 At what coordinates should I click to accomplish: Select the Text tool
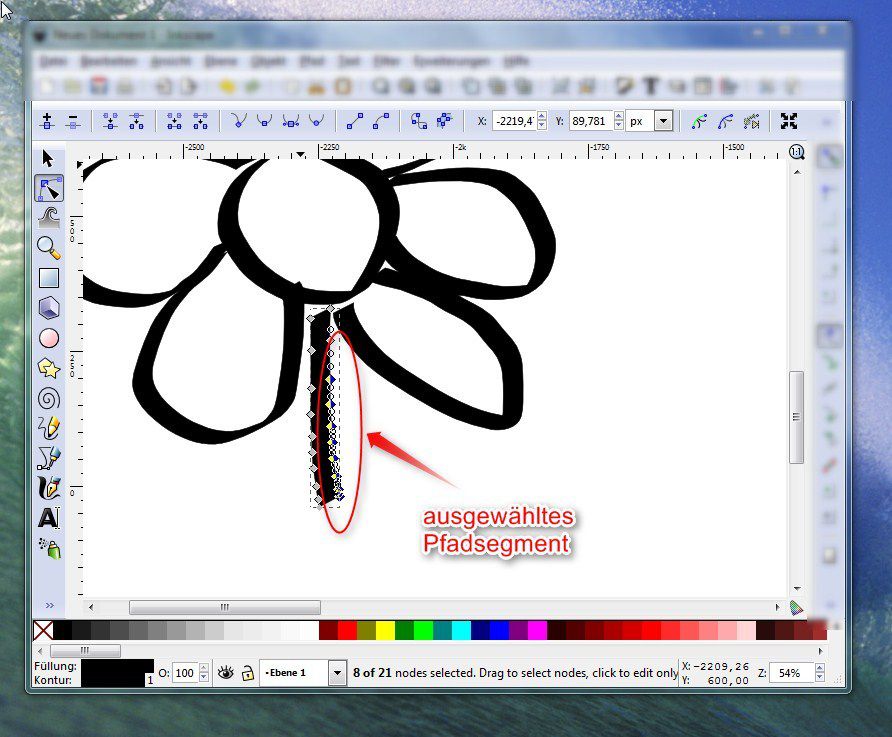click(47, 517)
